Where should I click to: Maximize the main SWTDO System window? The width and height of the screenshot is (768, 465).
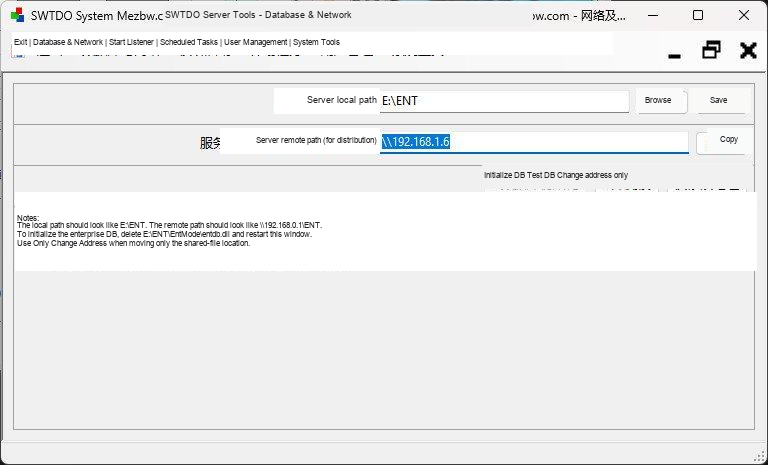click(698, 15)
